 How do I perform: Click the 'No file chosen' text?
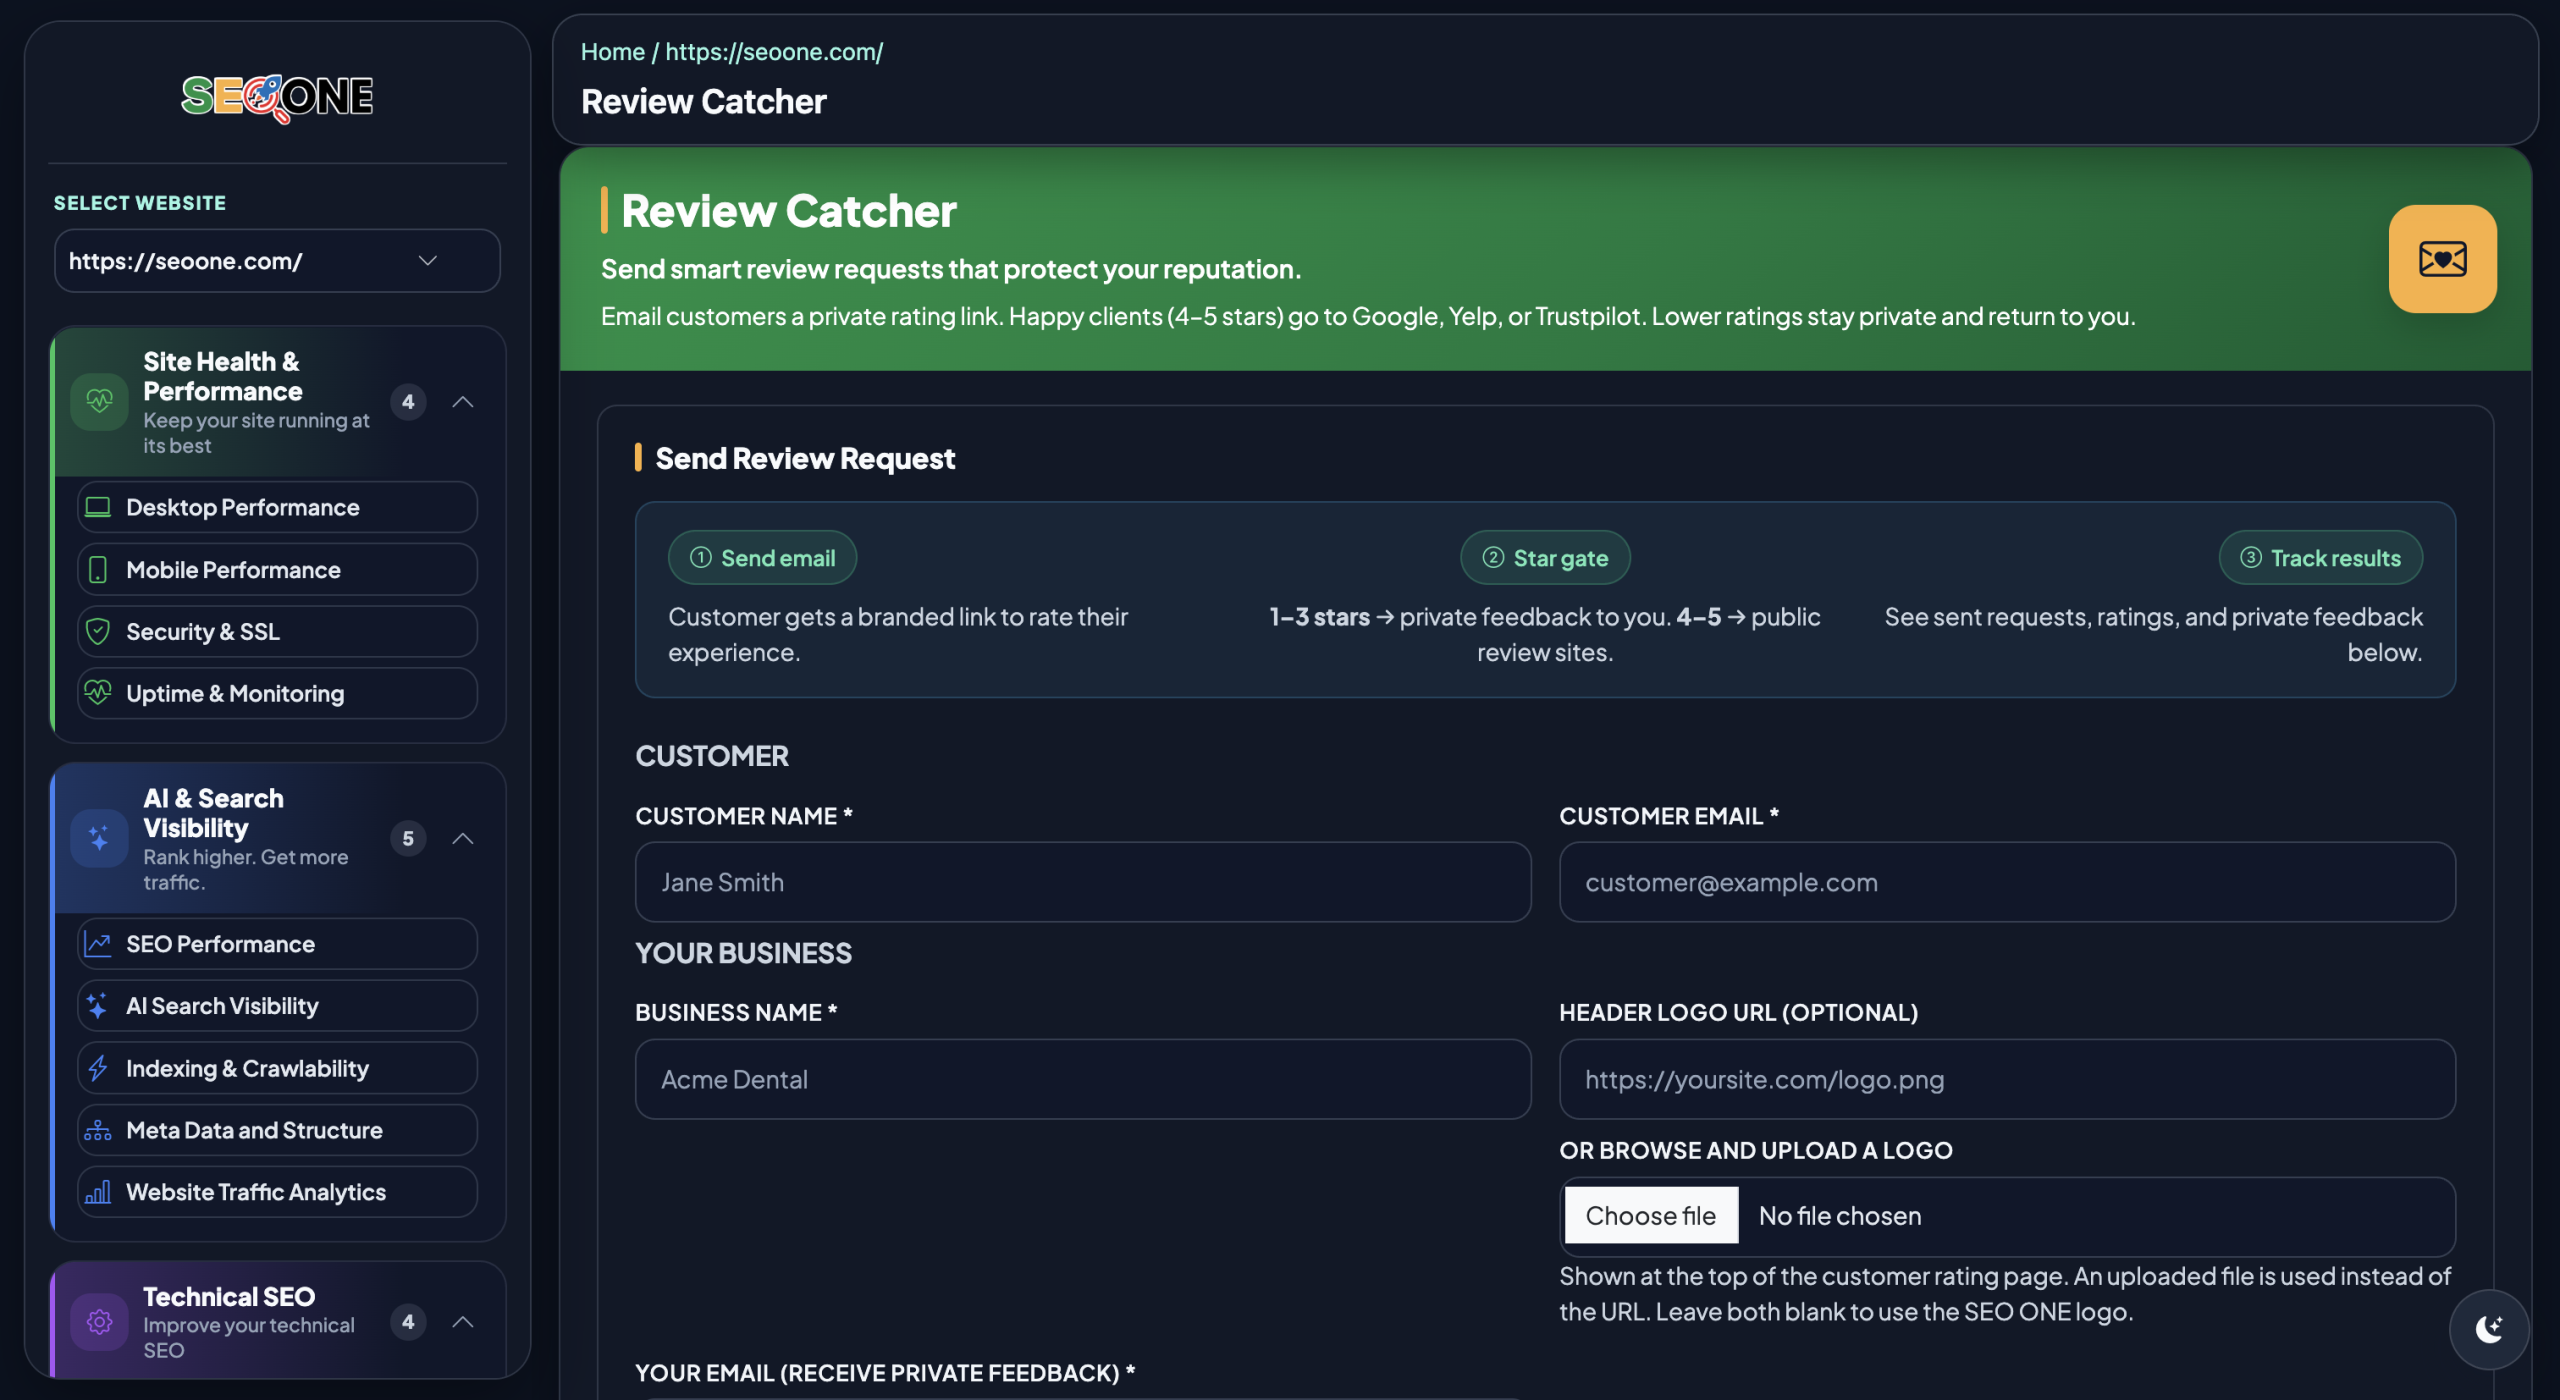(1840, 1216)
